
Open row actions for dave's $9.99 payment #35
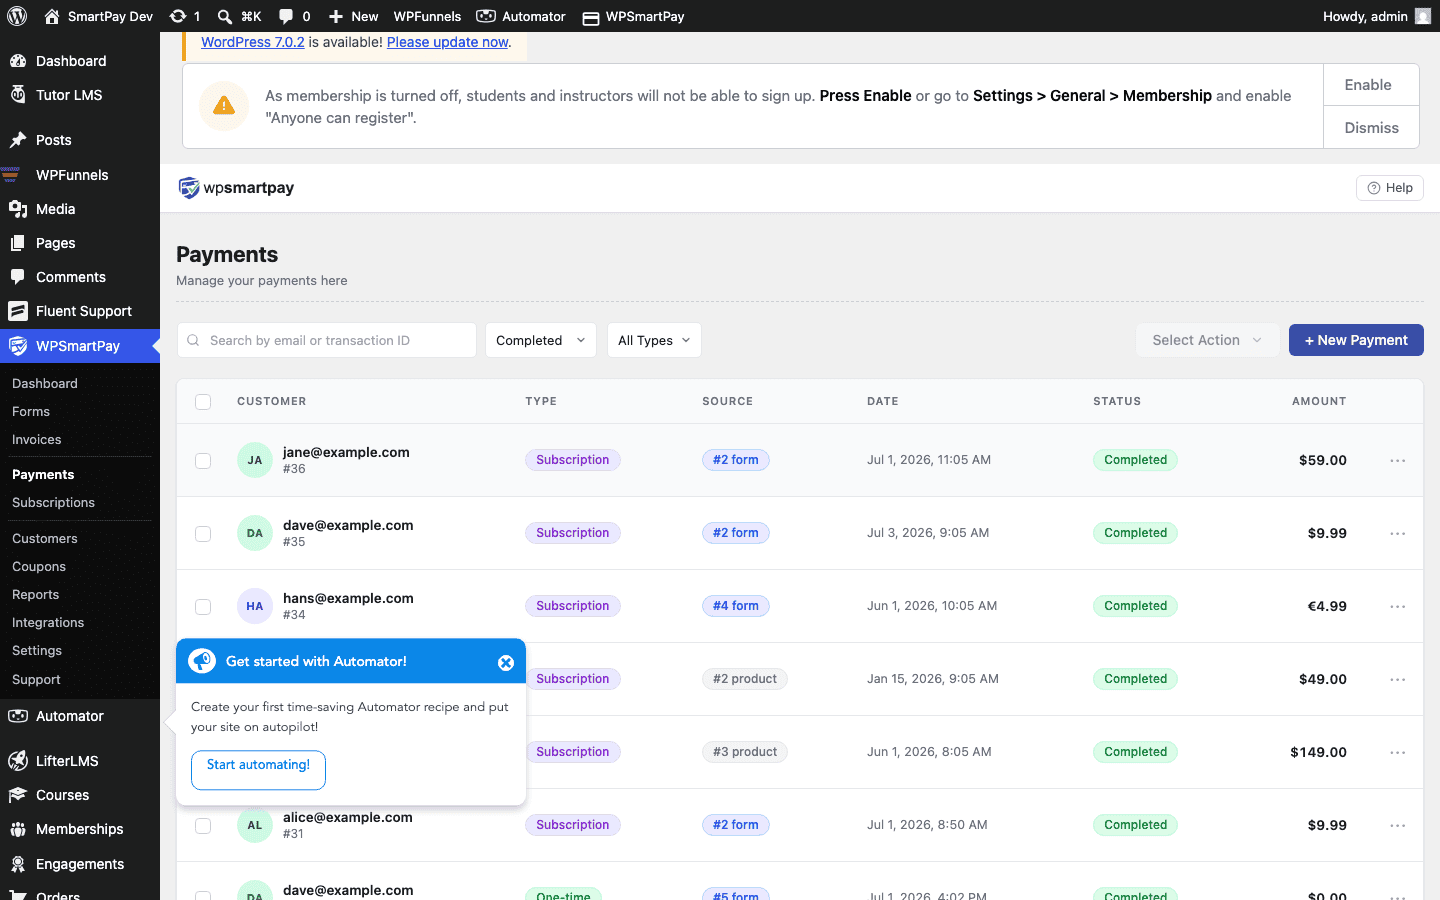1398,534
